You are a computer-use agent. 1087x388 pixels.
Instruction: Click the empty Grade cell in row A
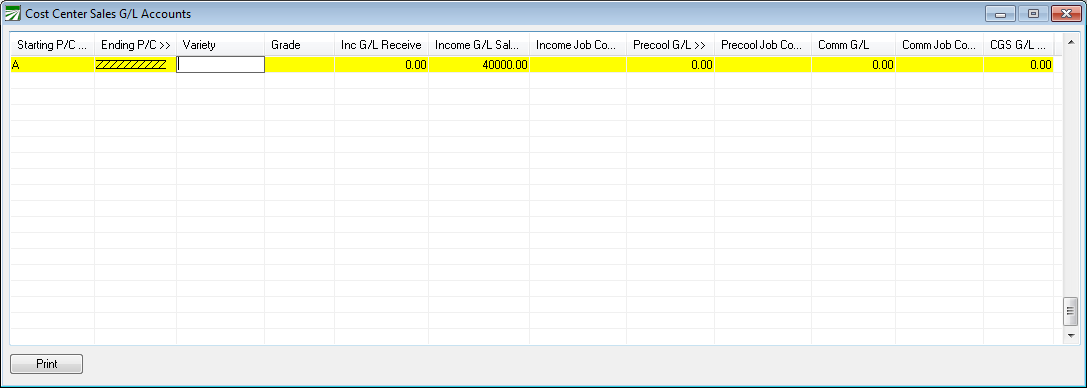click(x=299, y=64)
